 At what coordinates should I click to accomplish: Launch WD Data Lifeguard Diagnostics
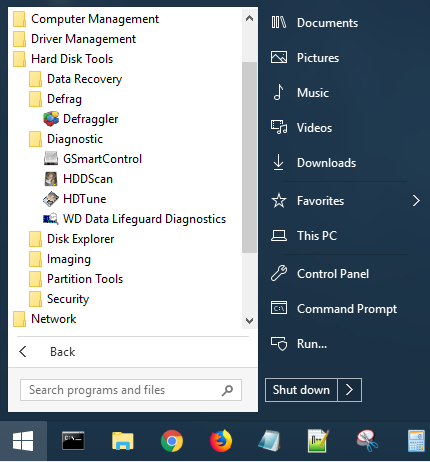tap(135, 219)
